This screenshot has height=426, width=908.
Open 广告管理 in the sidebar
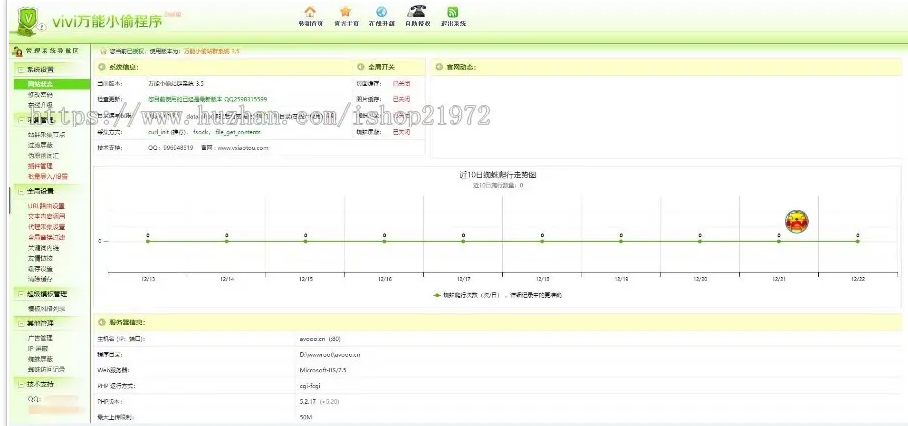[38, 338]
